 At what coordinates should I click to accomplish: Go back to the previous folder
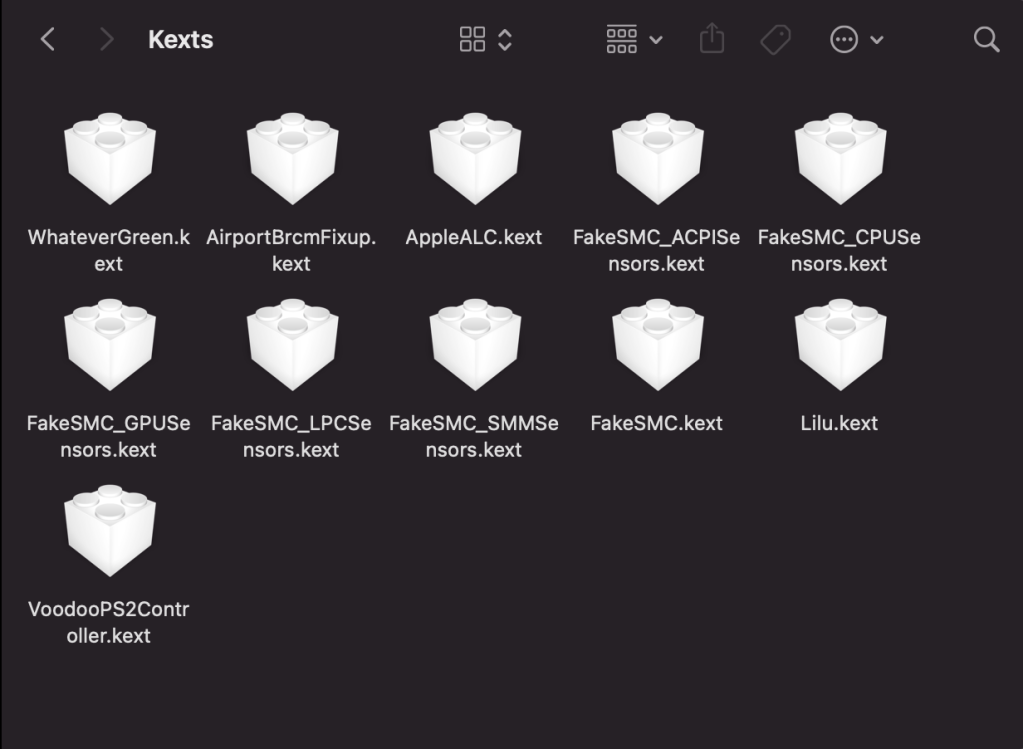pos(47,40)
